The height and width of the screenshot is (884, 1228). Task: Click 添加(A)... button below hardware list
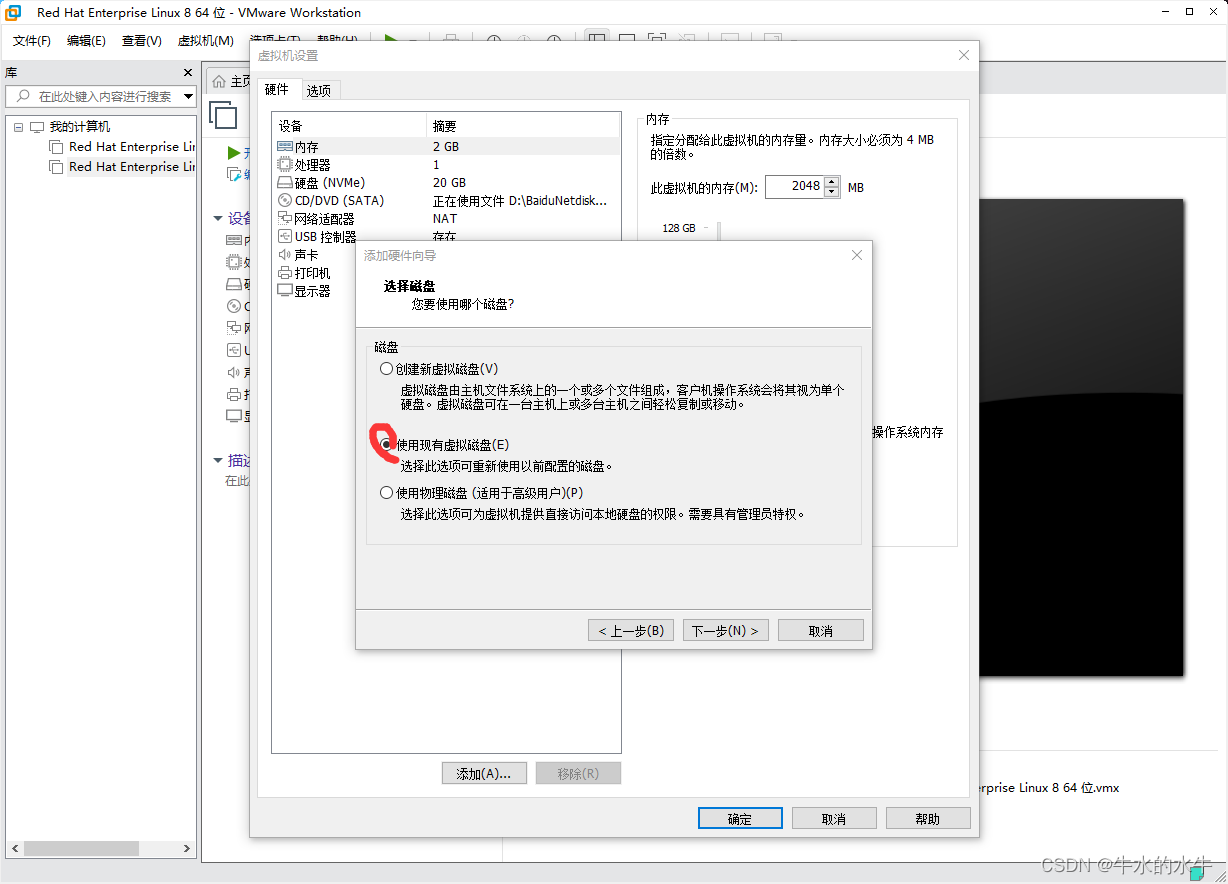tap(484, 773)
